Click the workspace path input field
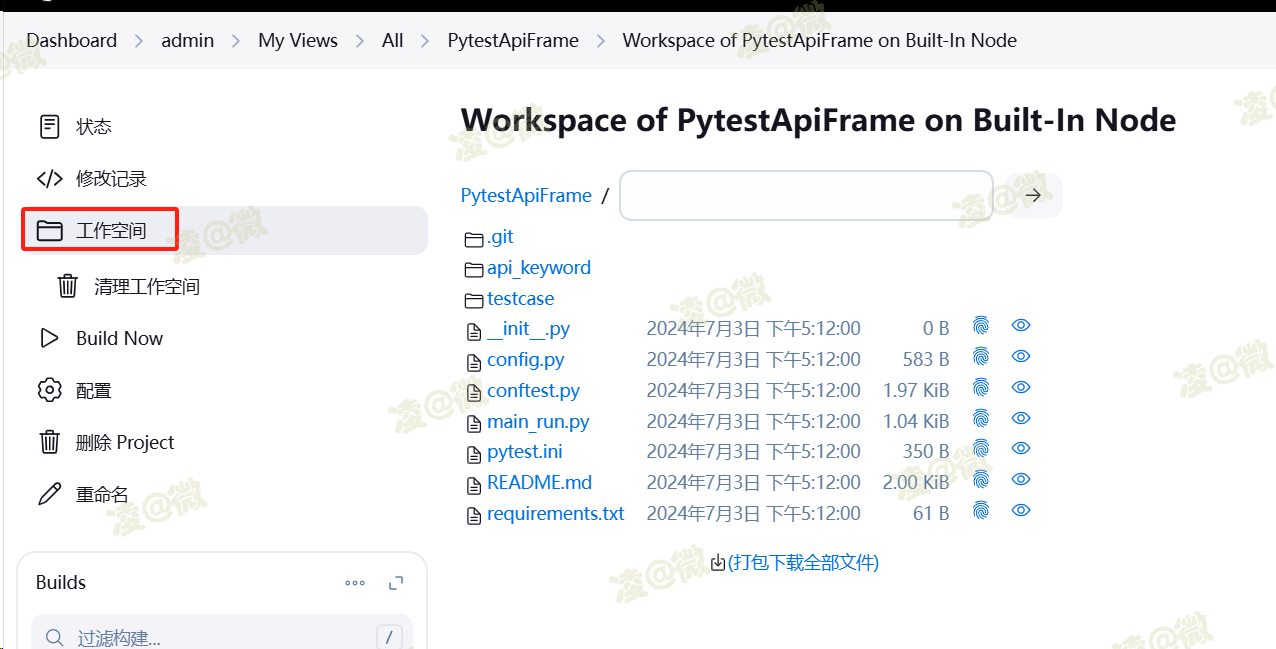 tap(805, 195)
